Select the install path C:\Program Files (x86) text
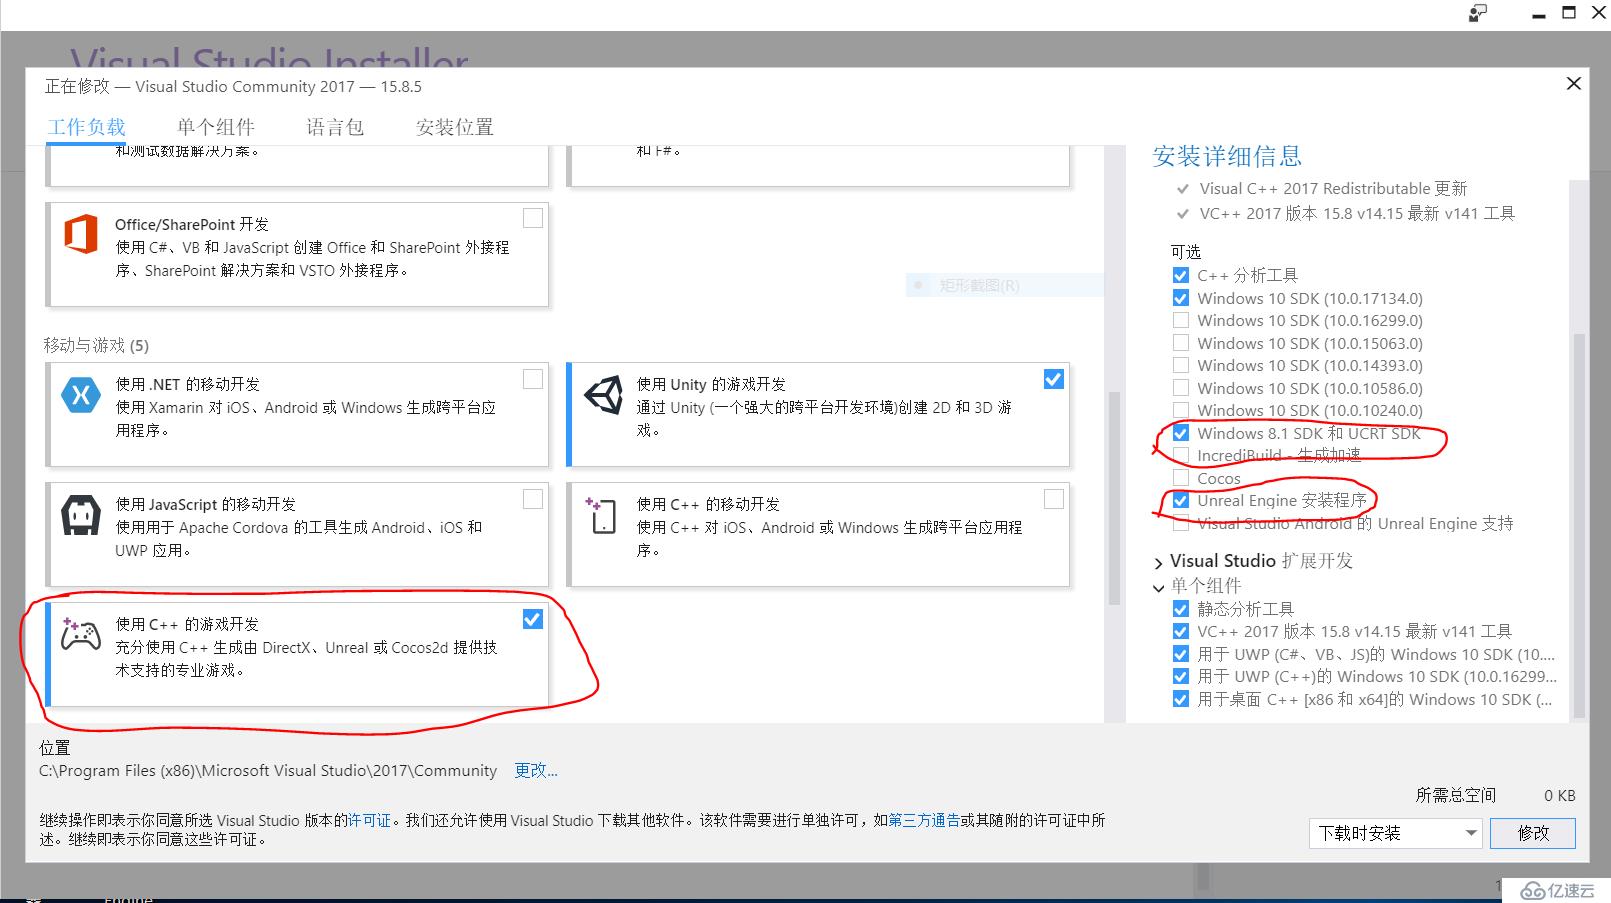The width and height of the screenshot is (1611, 903). pyautogui.click(x=268, y=771)
